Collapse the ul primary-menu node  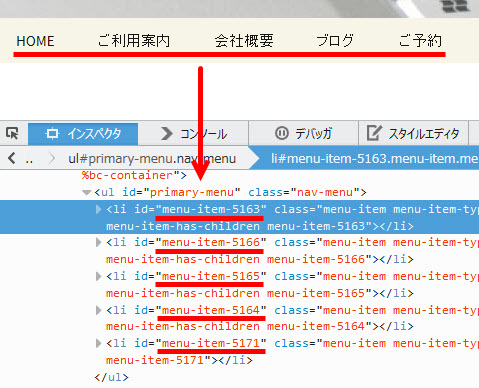click(87, 192)
